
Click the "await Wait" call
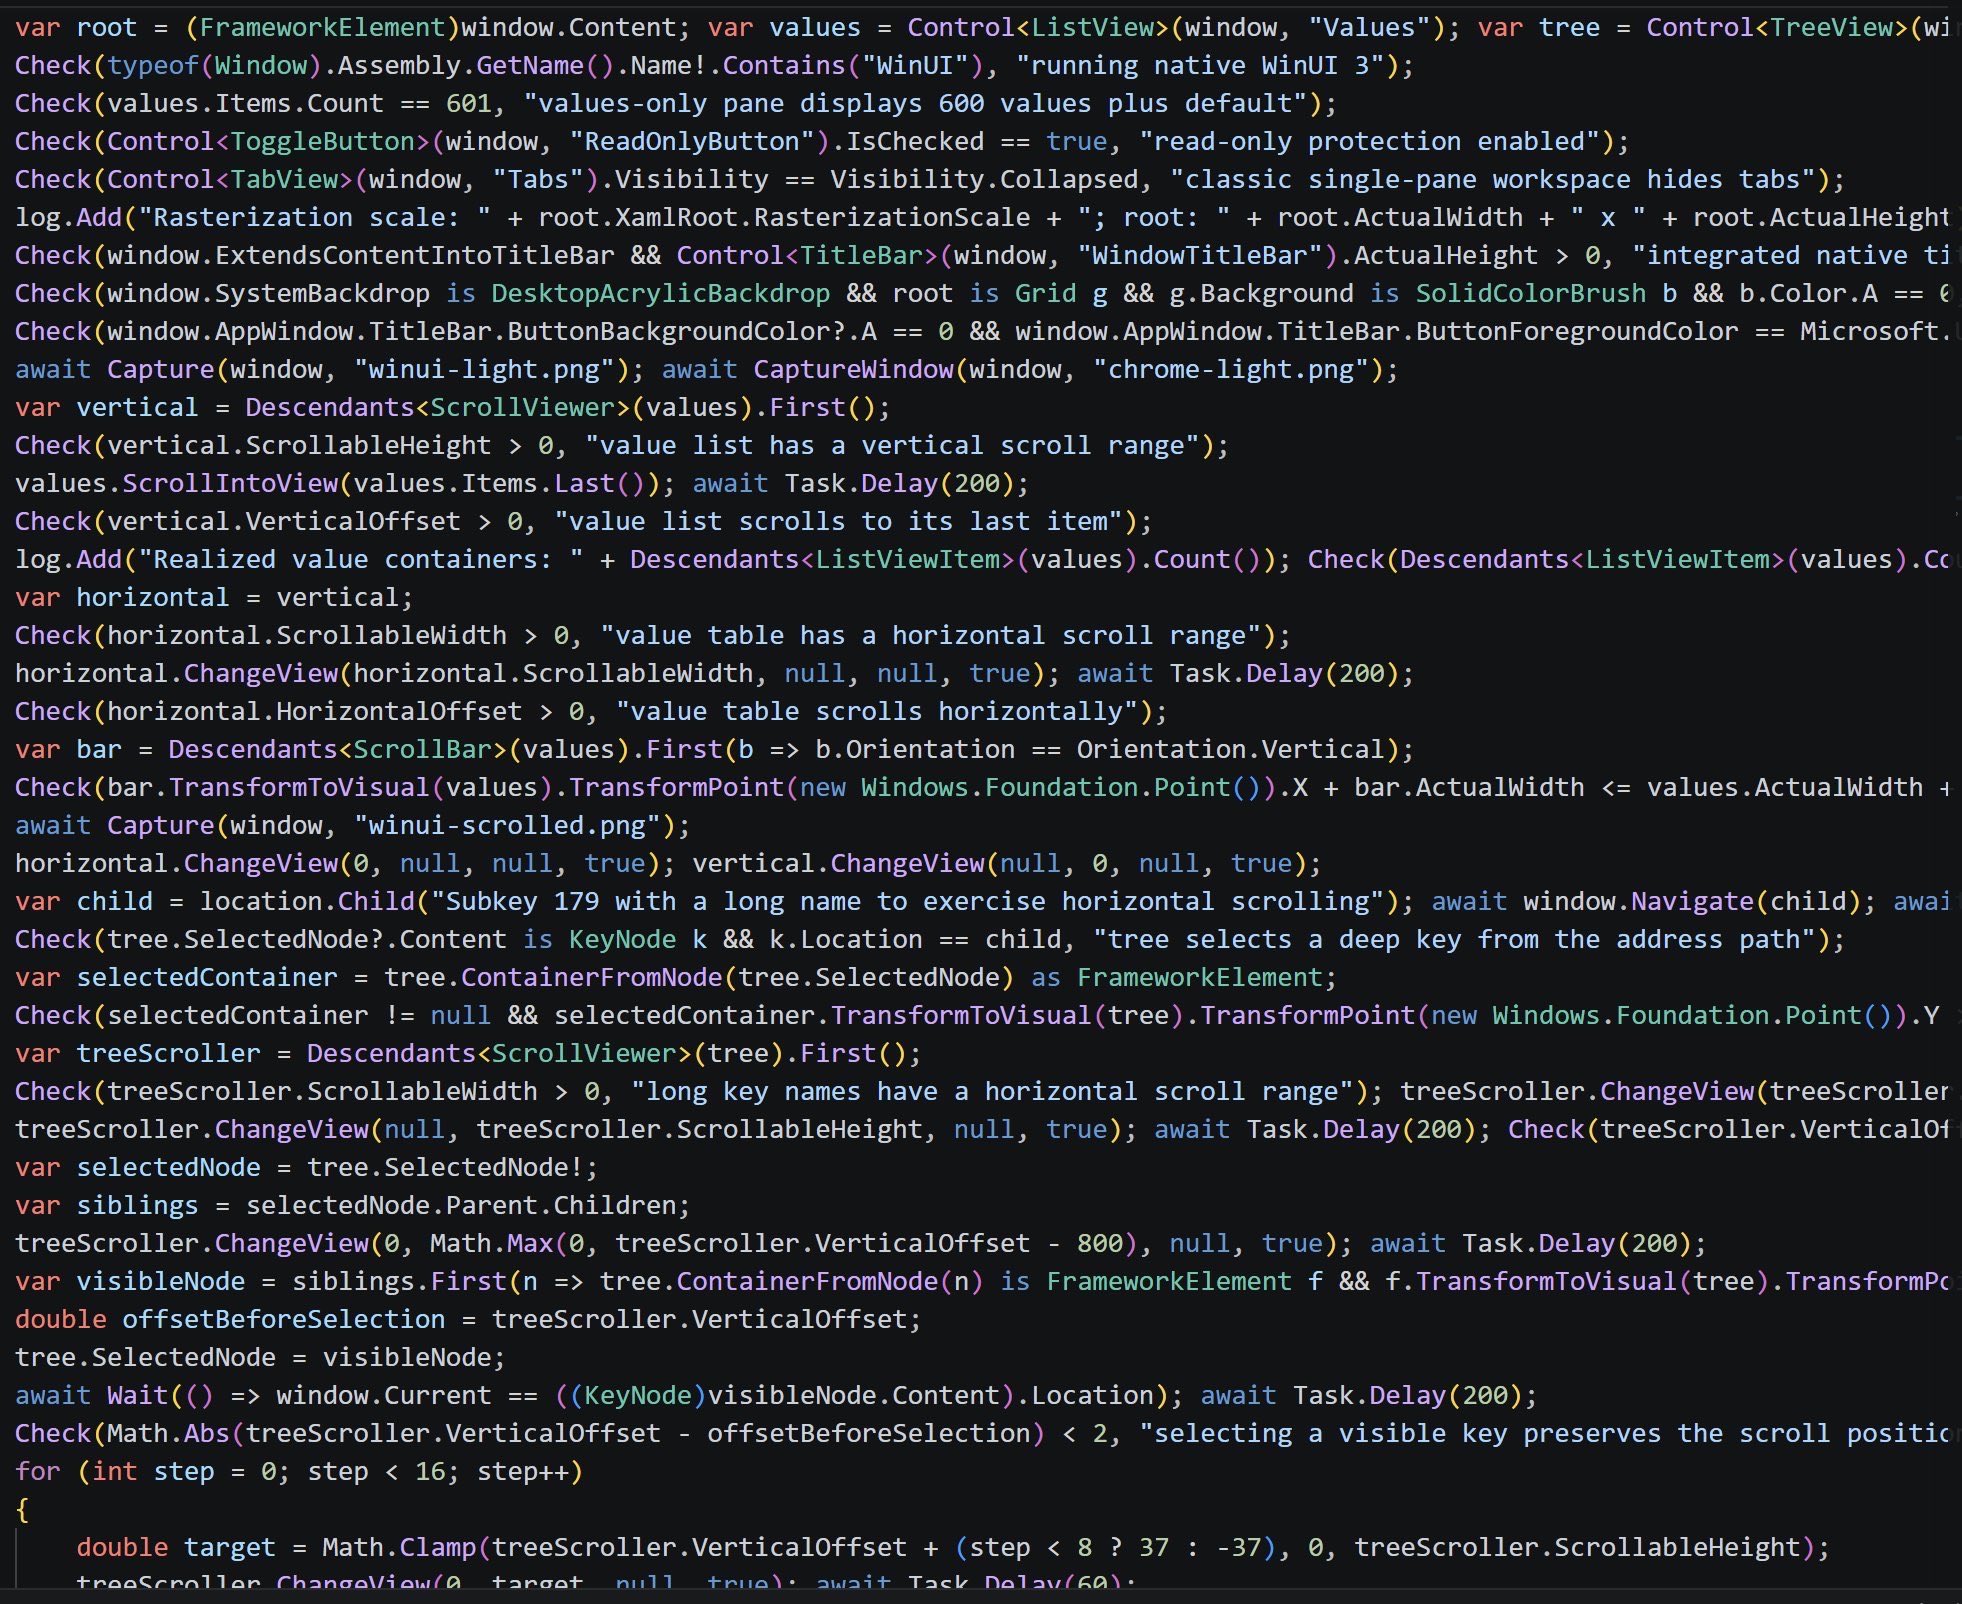92,1396
